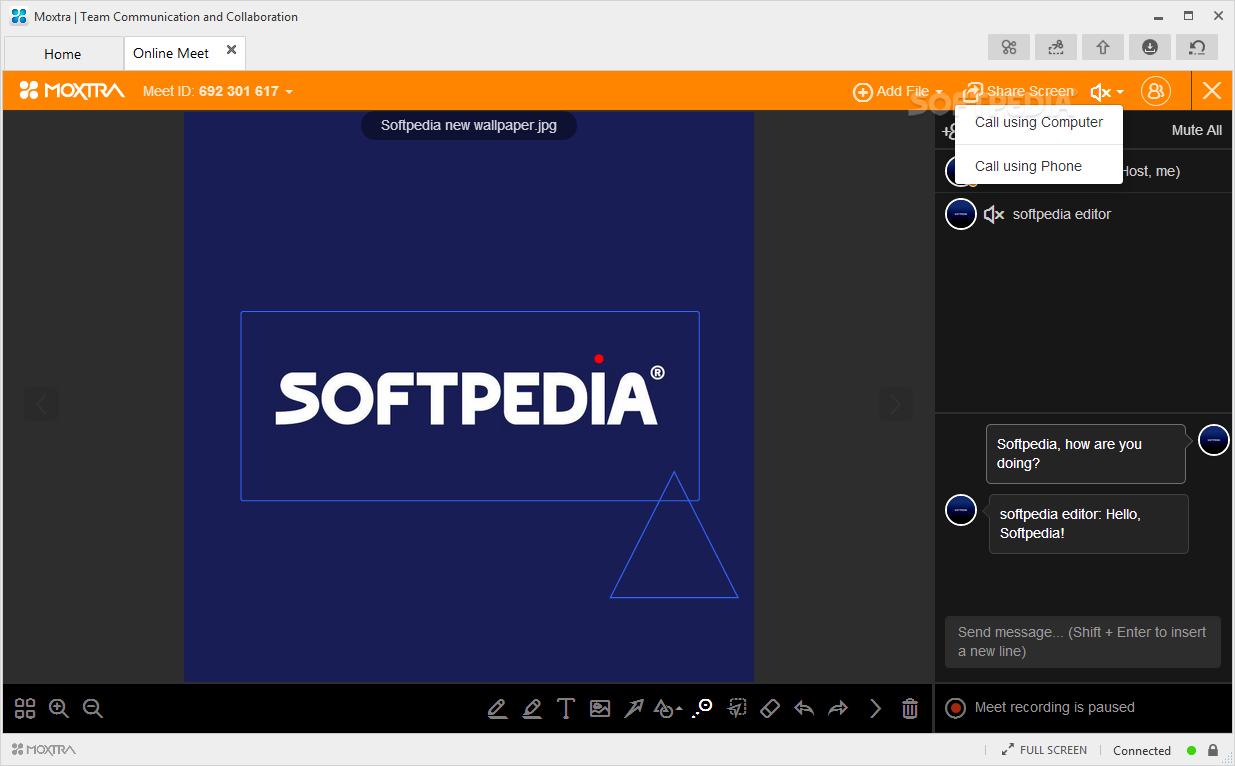This screenshot has height=766, width=1235.
Task: Undo the last annotation
Action: click(x=804, y=708)
